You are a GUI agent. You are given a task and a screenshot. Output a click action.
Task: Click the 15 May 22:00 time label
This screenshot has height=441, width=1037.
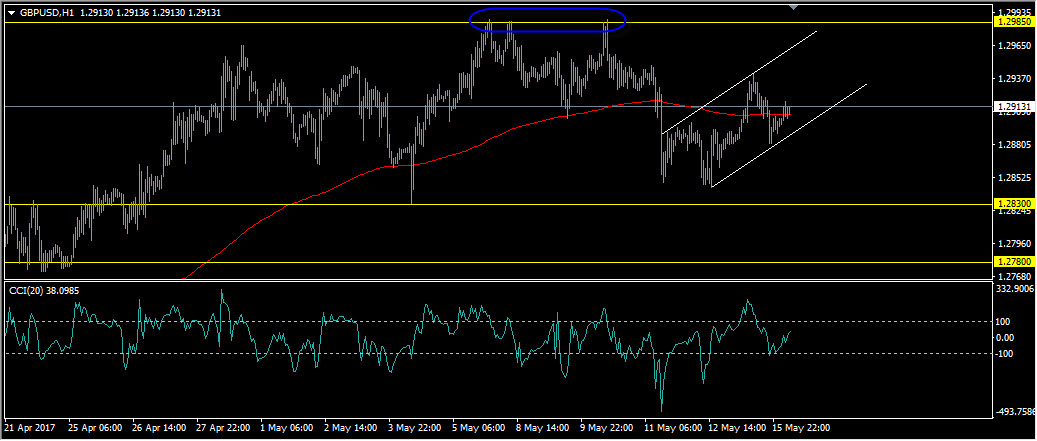(x=803, y=428)
